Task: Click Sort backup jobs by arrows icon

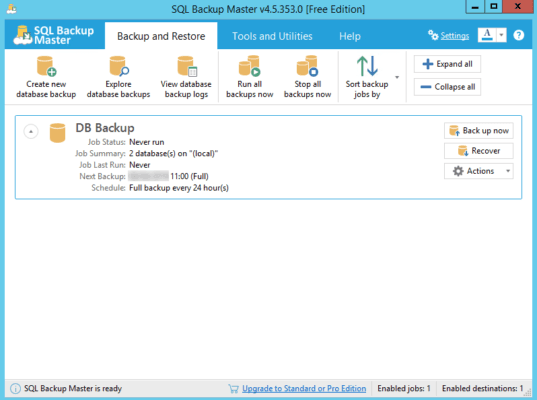Action: [x=367, y=66]
